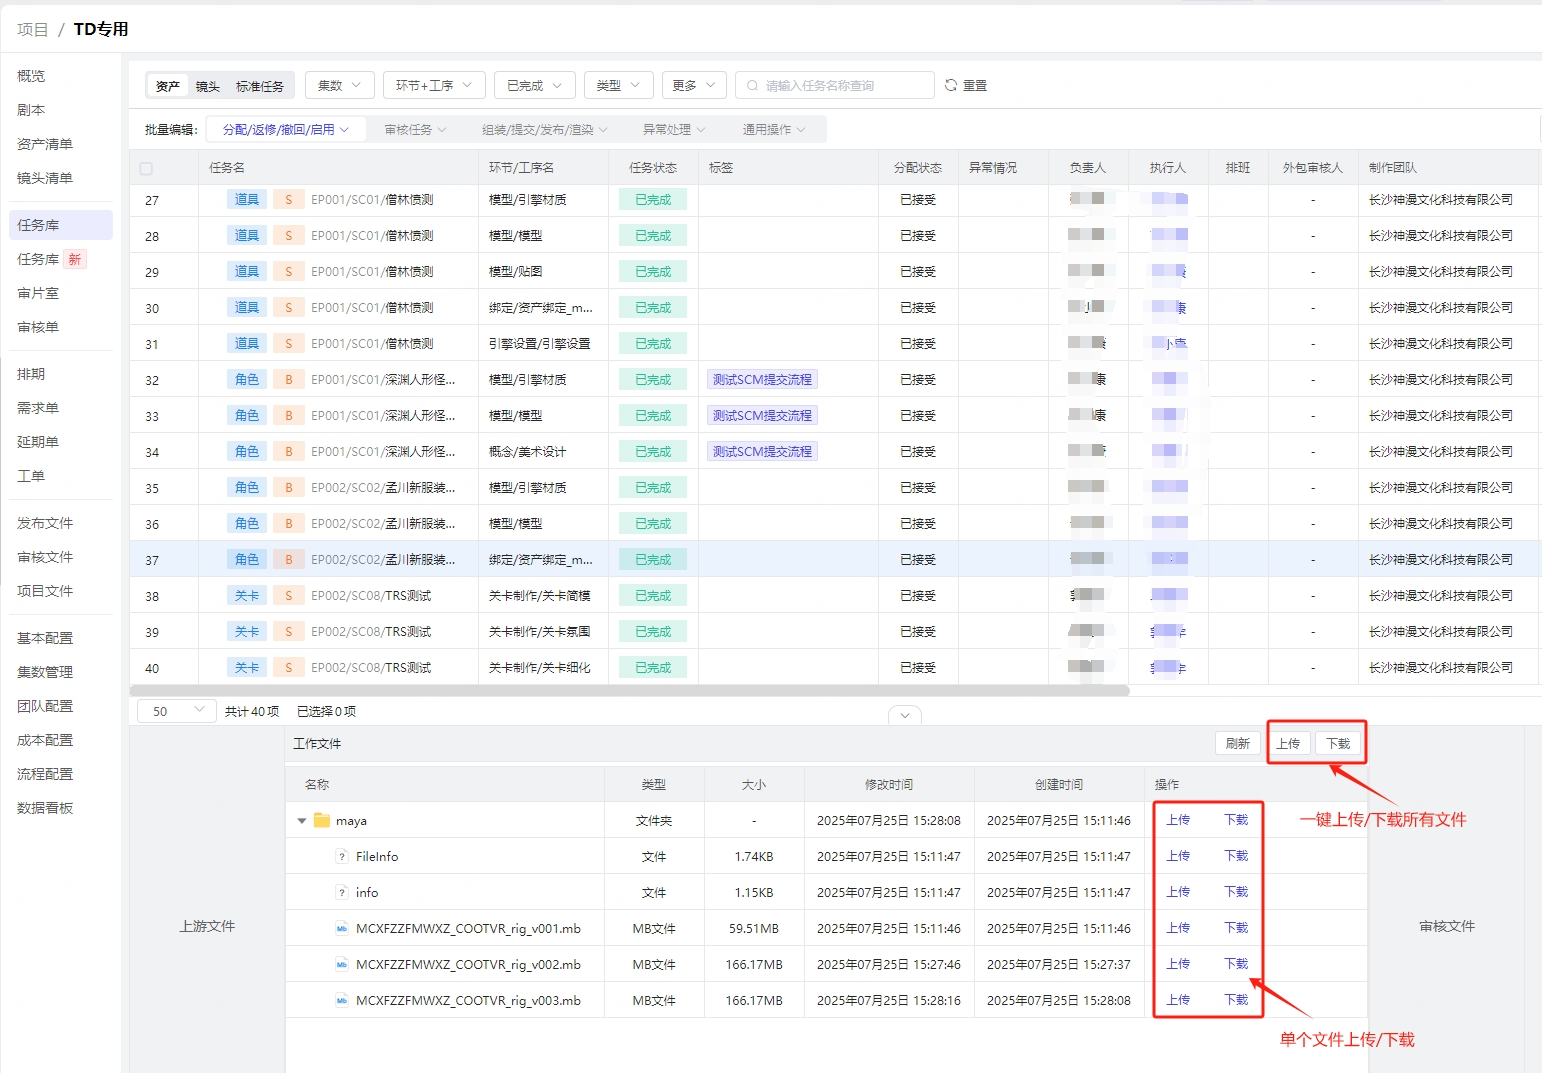1542x1073 pixels.
Task: Click the collapse chevron above the work files panel
Action: tap(904, 715)
